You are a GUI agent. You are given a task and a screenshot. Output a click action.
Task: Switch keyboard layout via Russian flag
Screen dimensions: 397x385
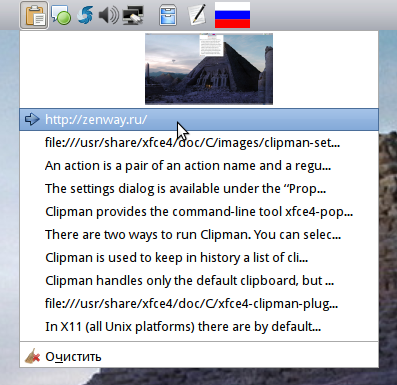232,15
